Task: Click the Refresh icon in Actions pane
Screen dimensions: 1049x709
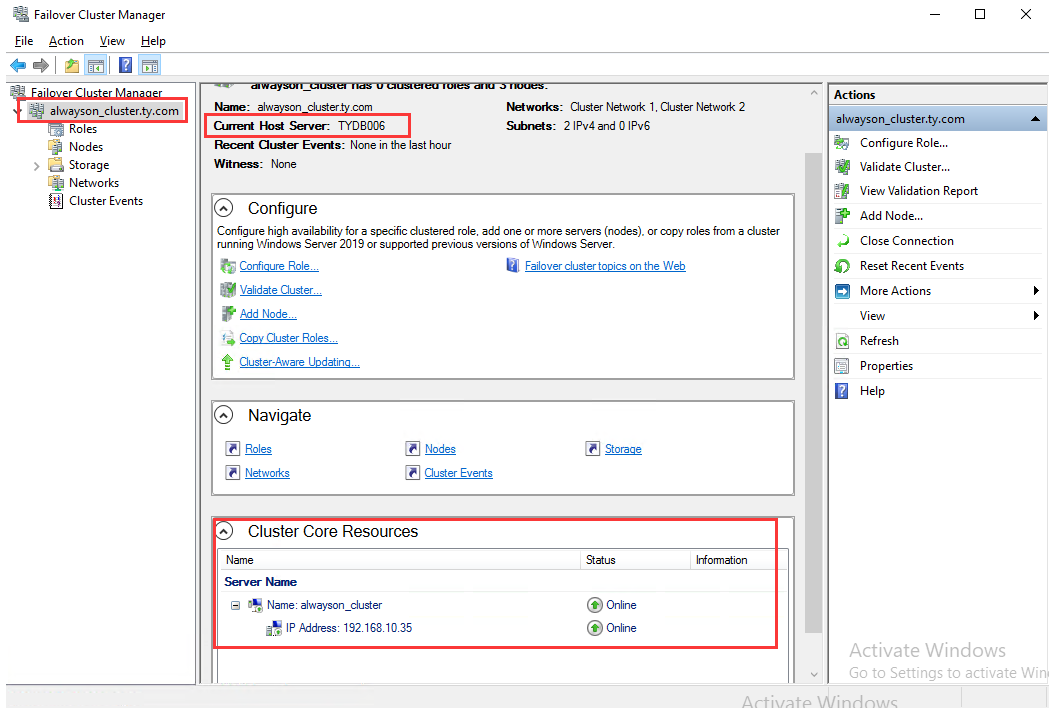Action: click(842, 341)
